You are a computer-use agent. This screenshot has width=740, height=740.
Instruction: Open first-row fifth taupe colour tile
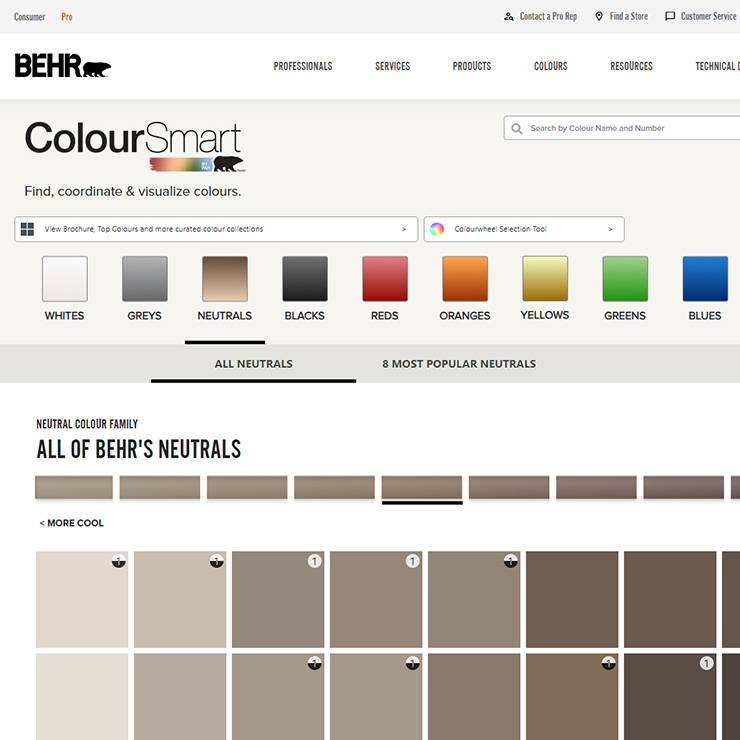tap(474, 599)
